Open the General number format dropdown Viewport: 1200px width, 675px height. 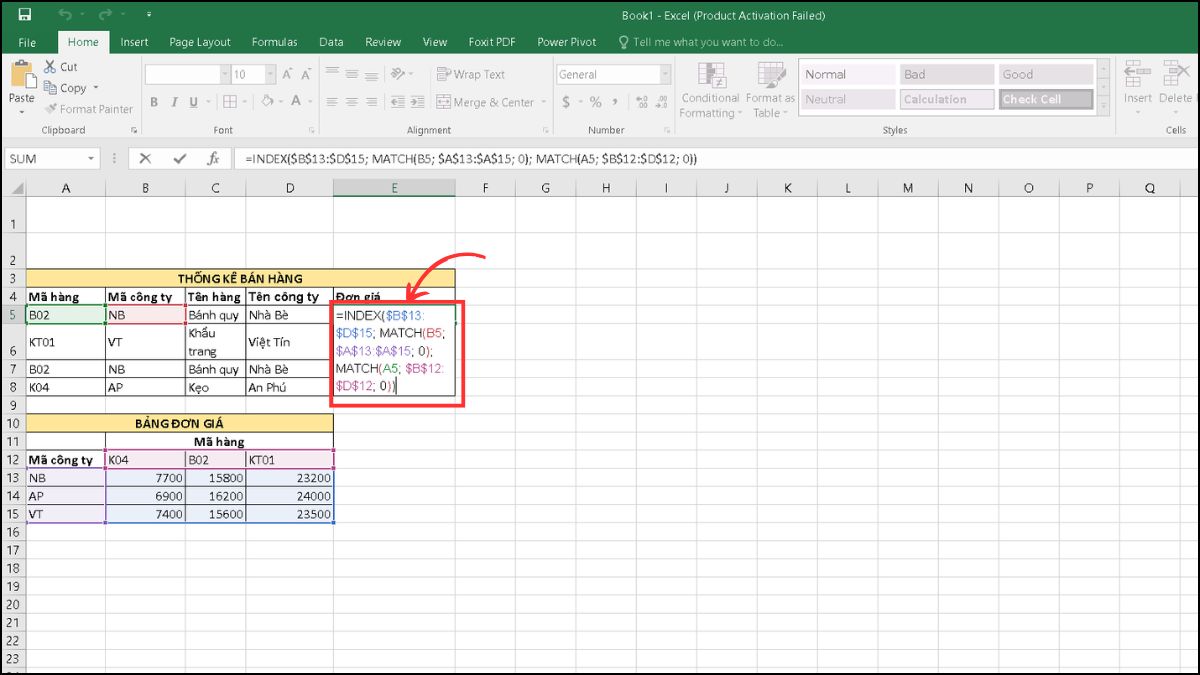click(665, 74)
